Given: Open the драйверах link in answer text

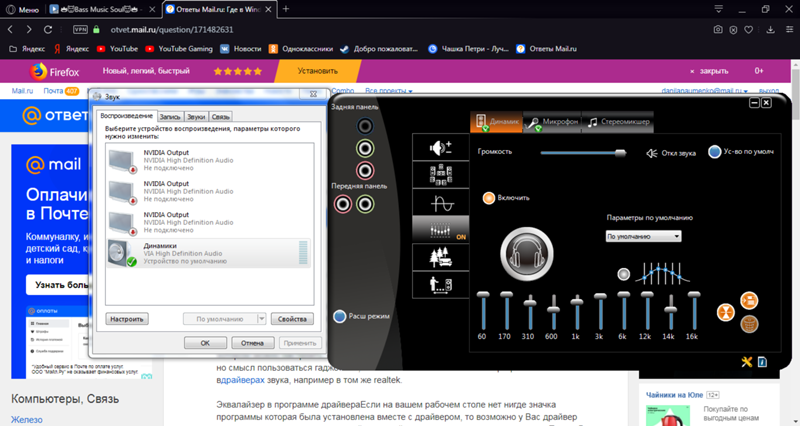Looking at the screenshot, I should tap(242, 380).
